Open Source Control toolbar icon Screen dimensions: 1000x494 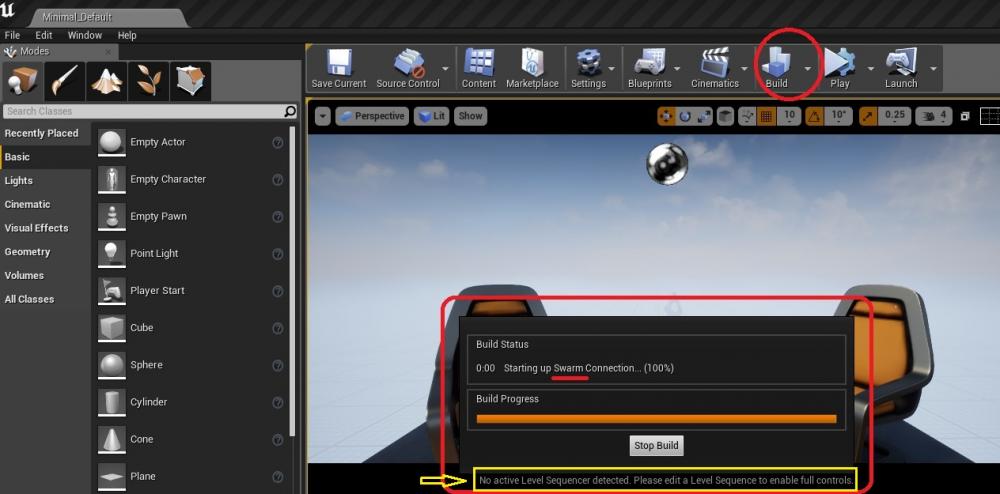(409, 62)
